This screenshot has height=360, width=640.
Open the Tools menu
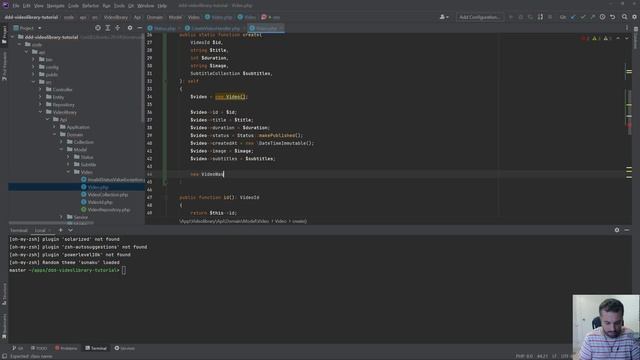[x=119, y=6]
